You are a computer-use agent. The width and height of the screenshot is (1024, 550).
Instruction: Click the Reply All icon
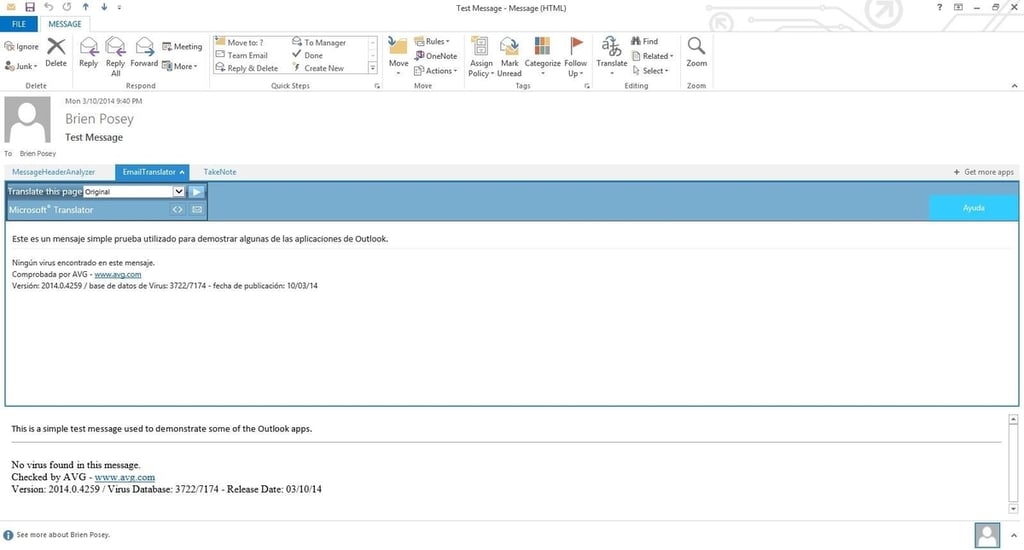pos(115,47)
